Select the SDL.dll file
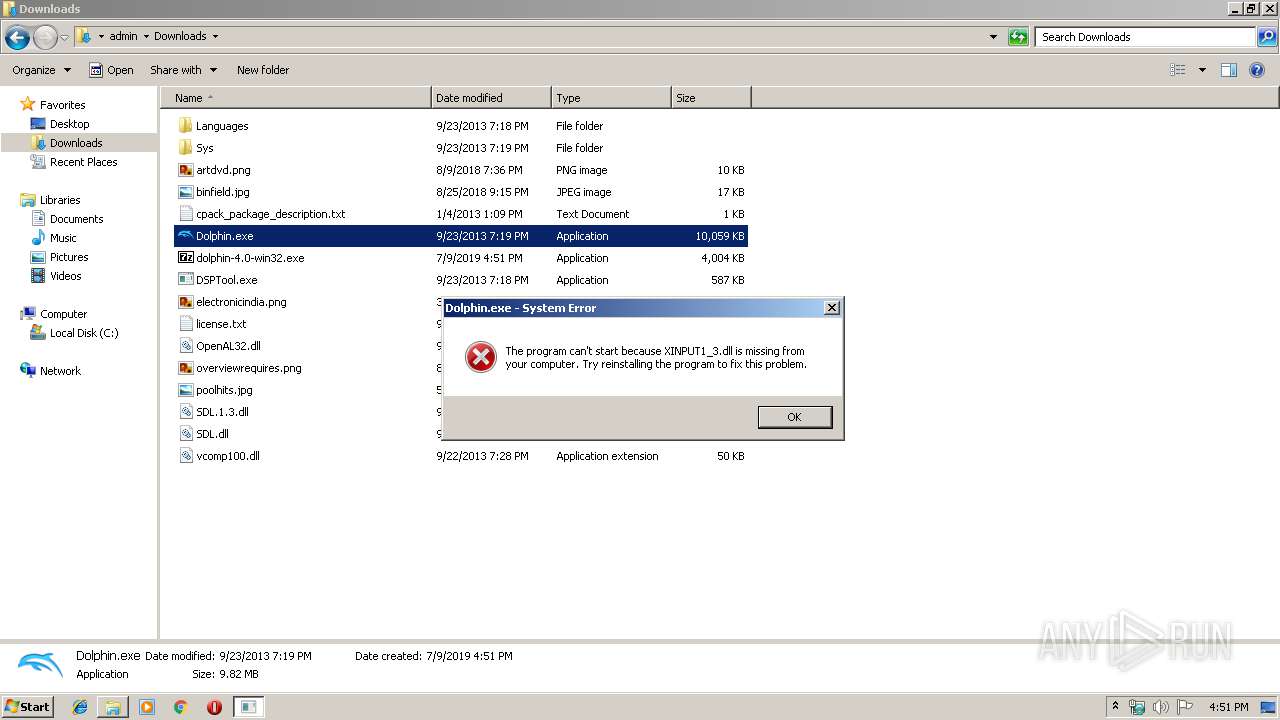 (212, 434)
